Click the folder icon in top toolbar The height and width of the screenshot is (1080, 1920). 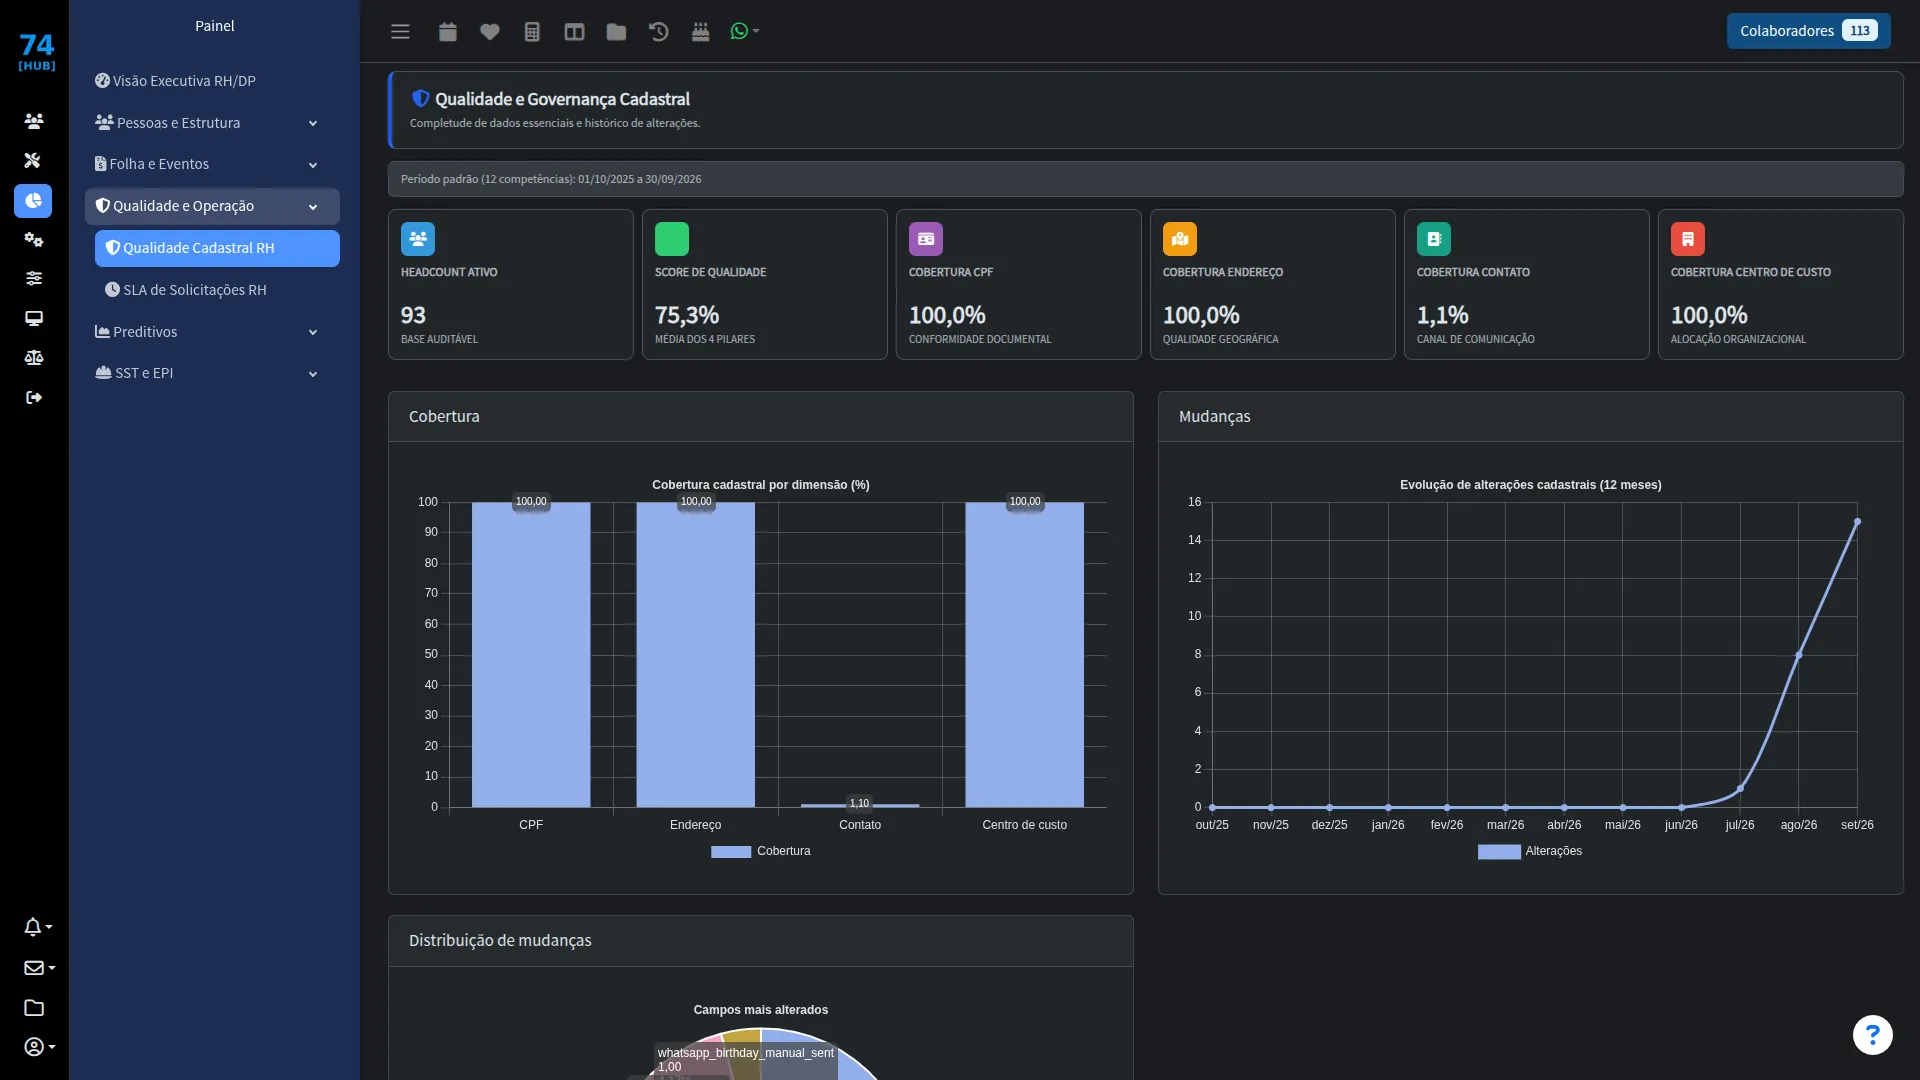click(616, 32)
